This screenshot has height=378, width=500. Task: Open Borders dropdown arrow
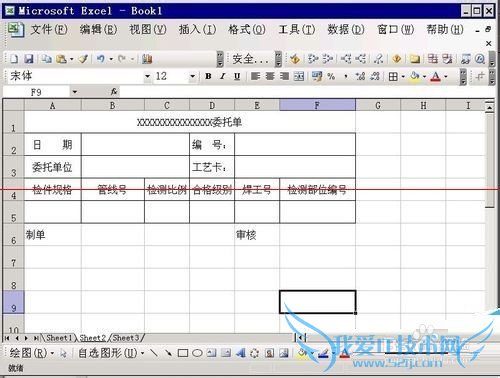point(403,77)
